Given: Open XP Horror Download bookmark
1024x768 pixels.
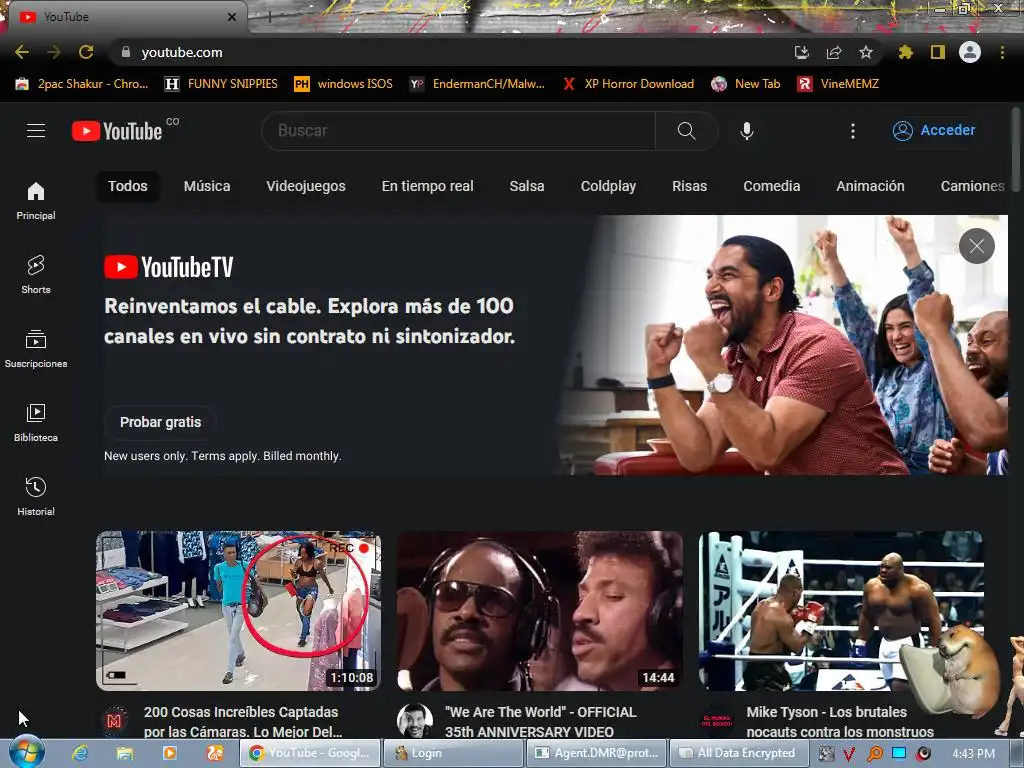Looking at the screenshot, I should click(x=628, y=84).
